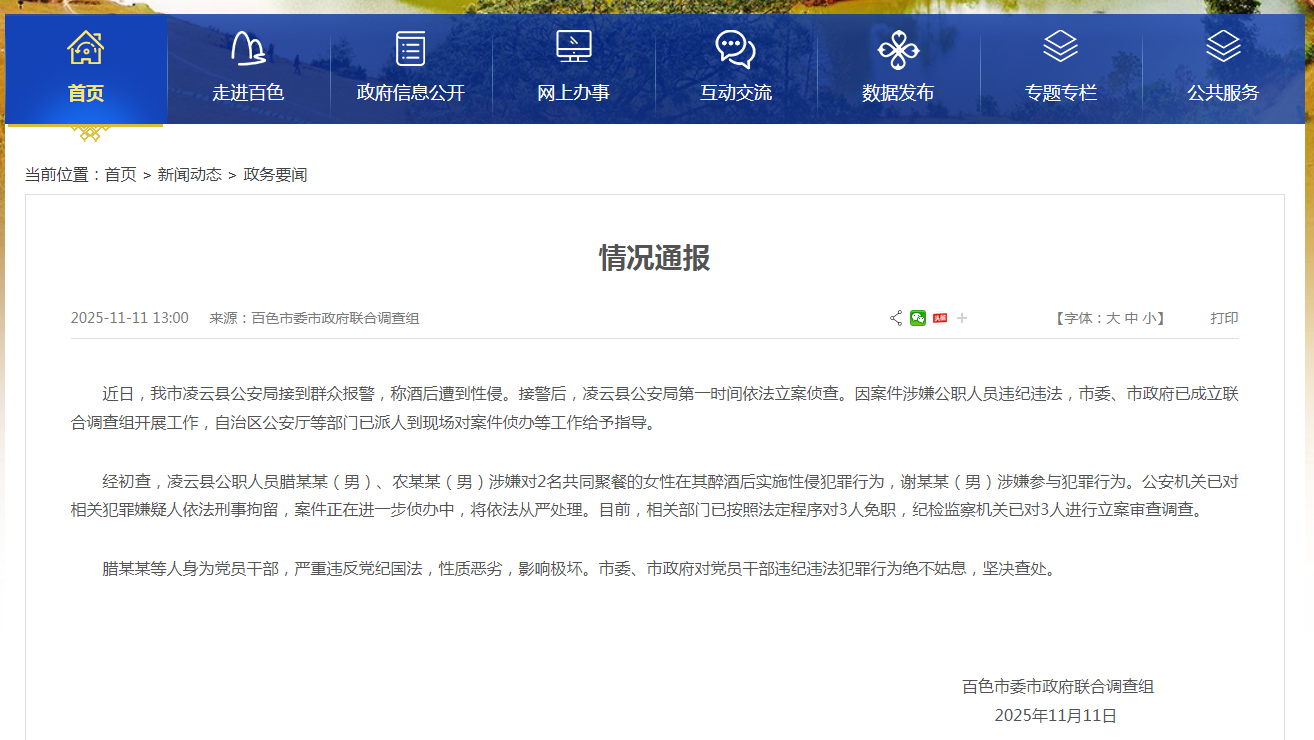1314x740 pixels.
Task: Set font size to medium (中)
Action: tap(1131, 318)
